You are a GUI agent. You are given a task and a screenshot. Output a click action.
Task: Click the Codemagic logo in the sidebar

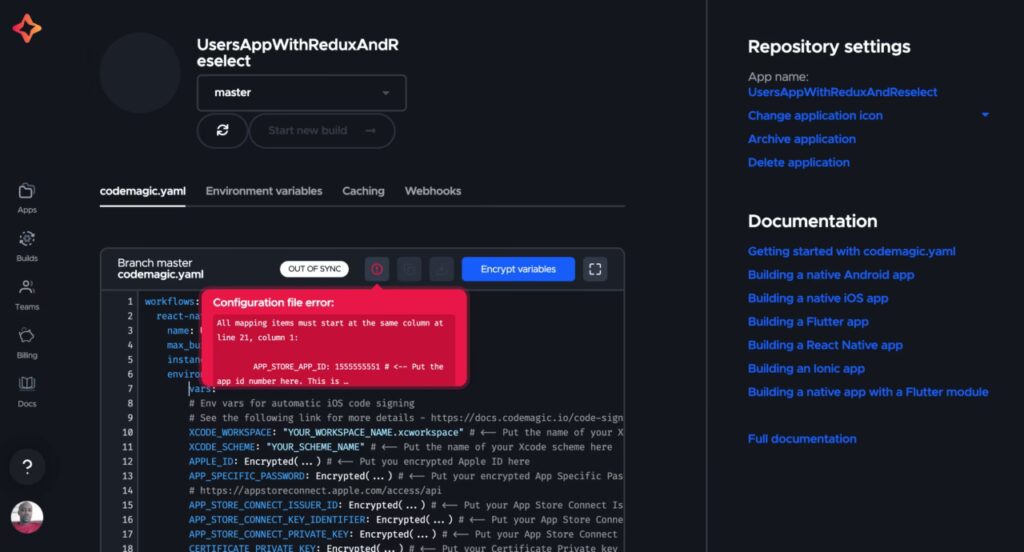pos(27,29)
